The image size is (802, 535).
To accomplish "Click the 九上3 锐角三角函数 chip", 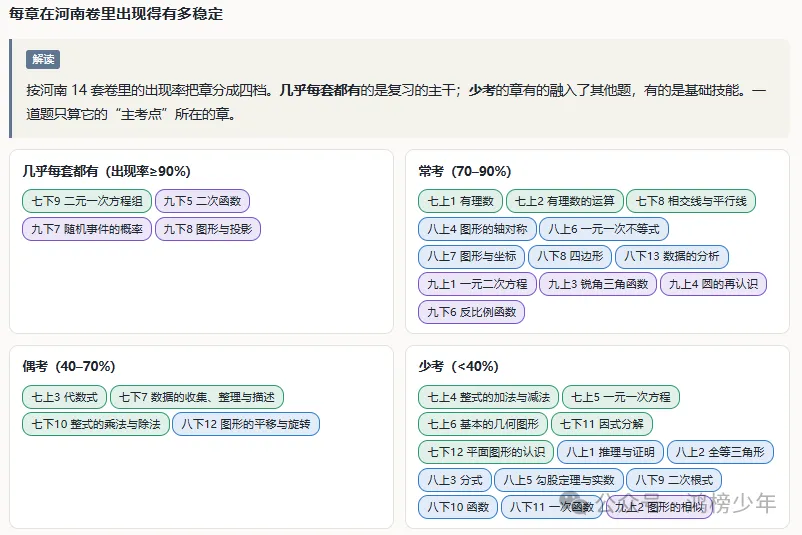I will tap(598, 284).
